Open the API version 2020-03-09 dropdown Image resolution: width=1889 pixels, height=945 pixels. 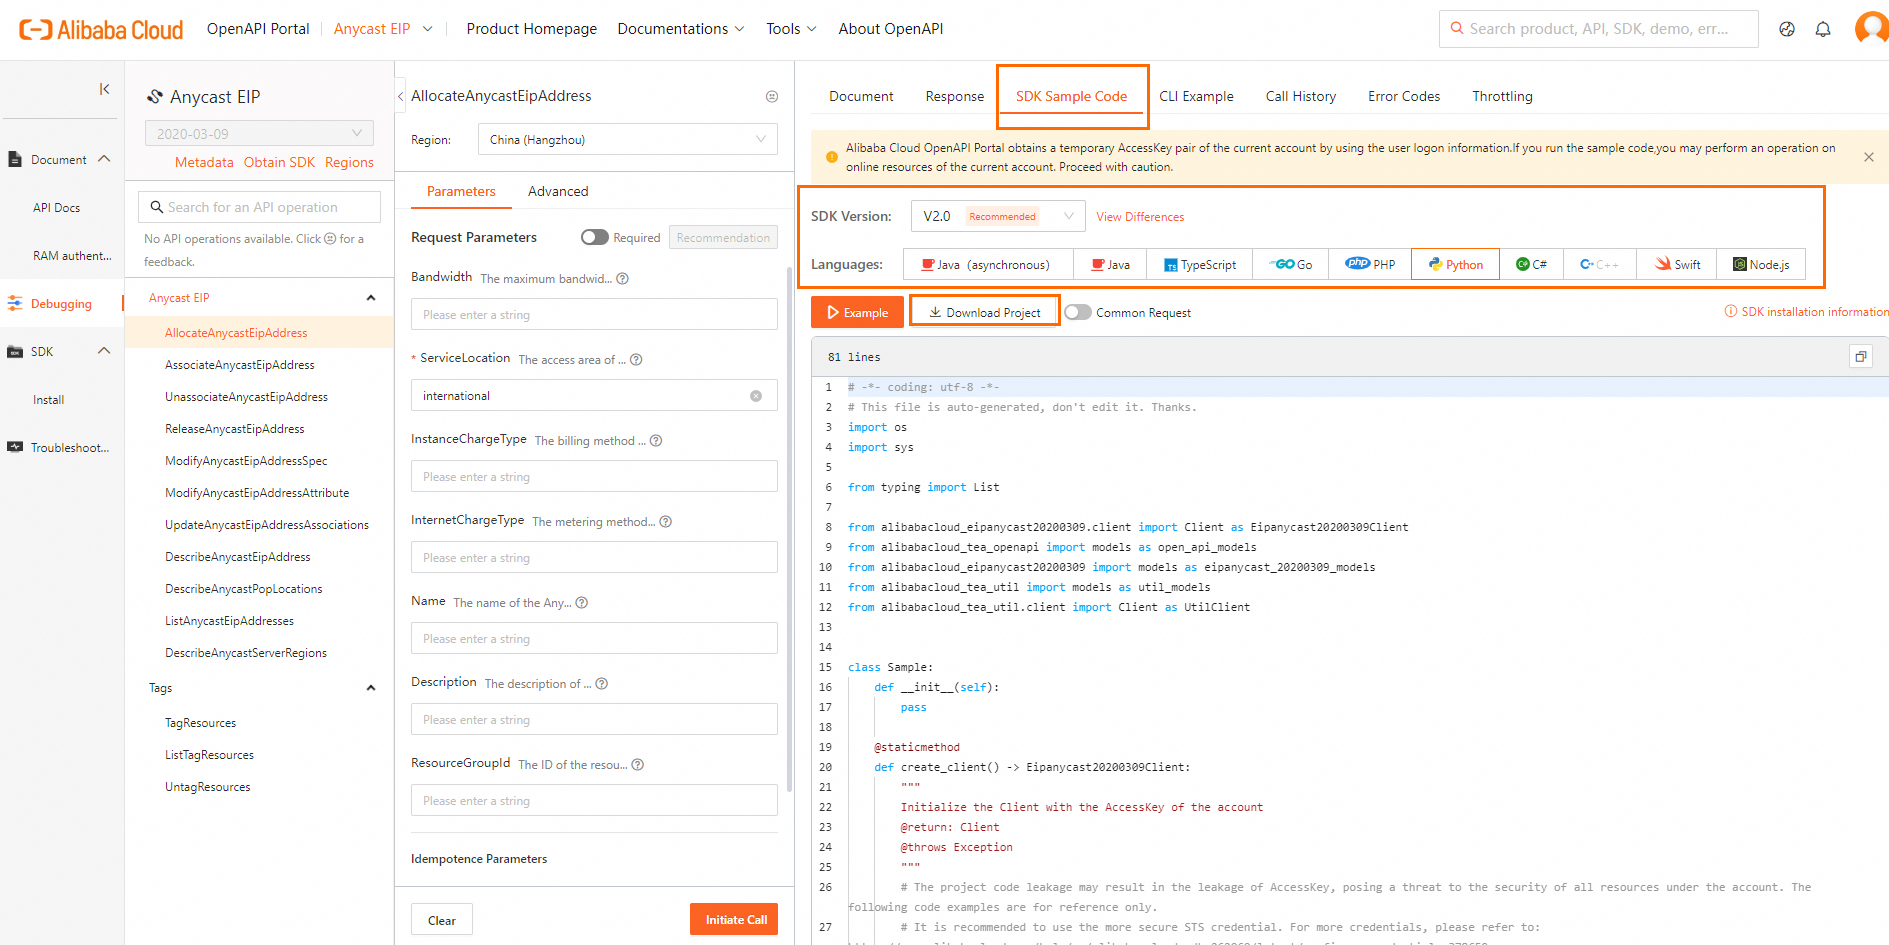[x=259, y=133]
